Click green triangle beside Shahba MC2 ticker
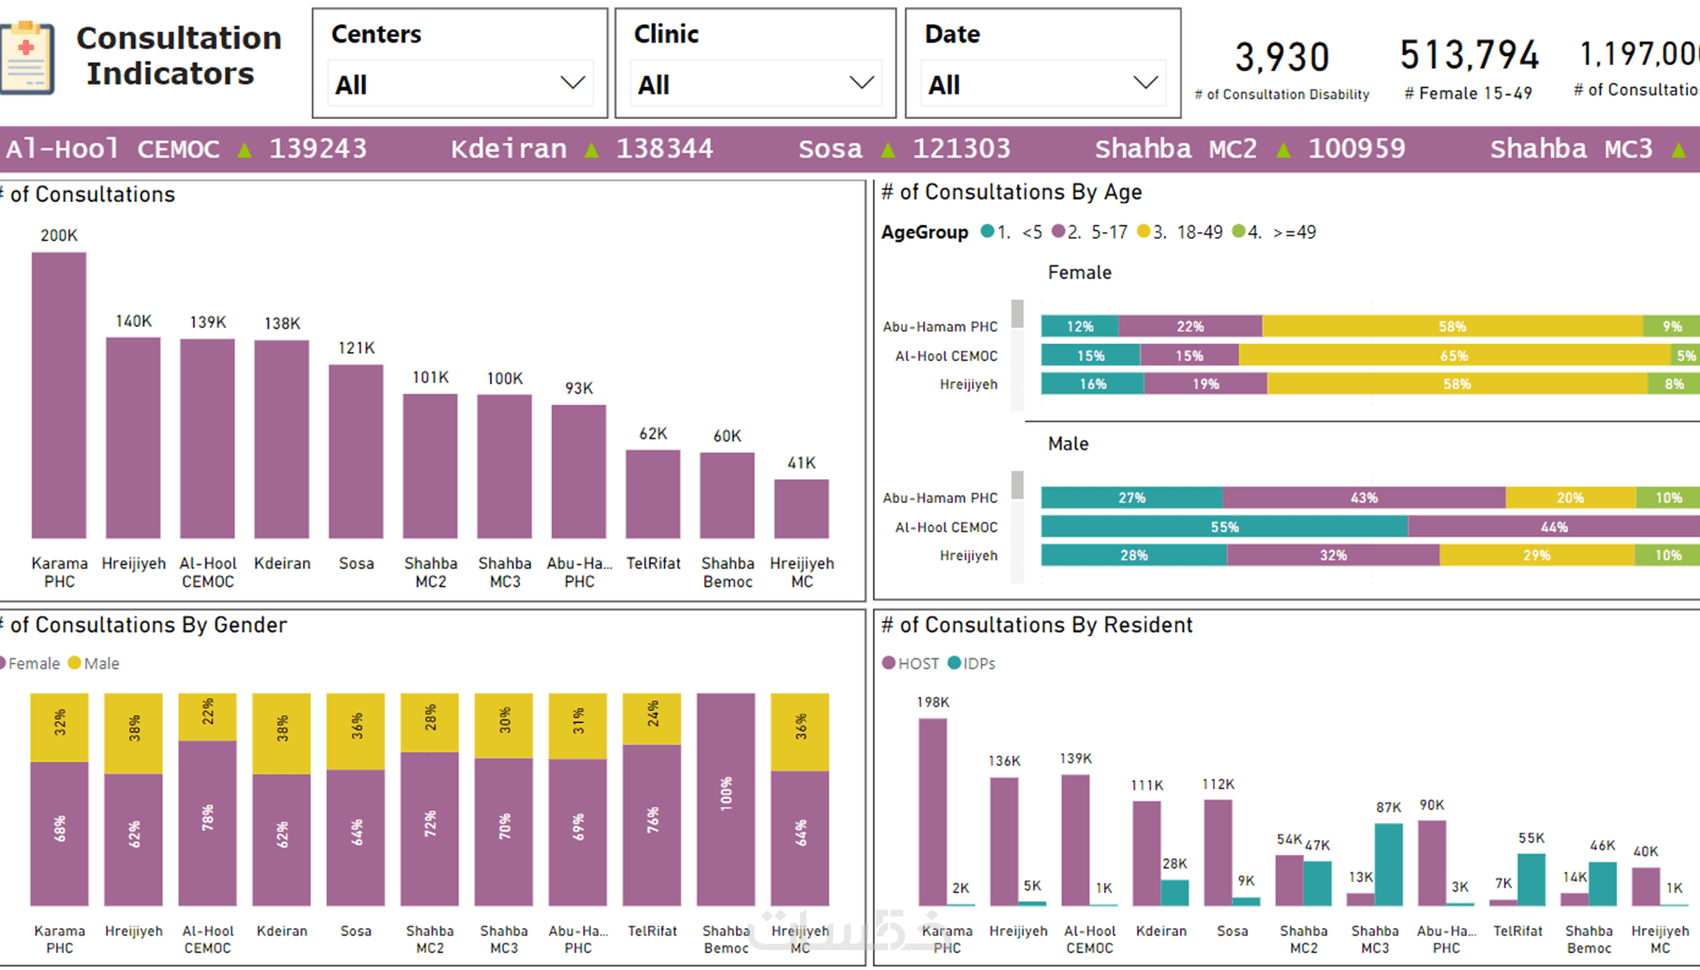1700x970 pixels. coord(1284,150)
